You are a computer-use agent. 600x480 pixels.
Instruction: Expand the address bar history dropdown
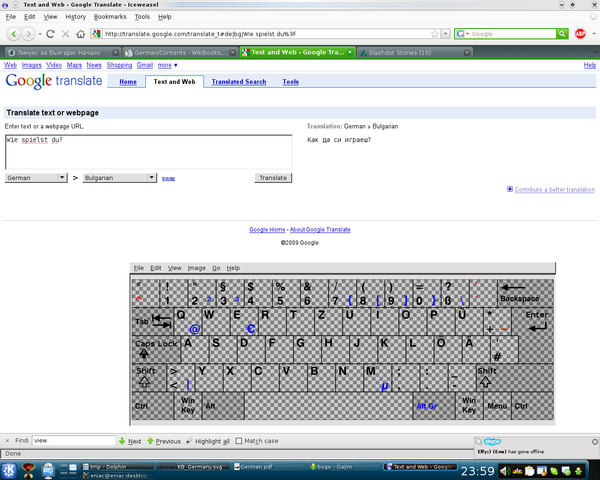[445, 34]
